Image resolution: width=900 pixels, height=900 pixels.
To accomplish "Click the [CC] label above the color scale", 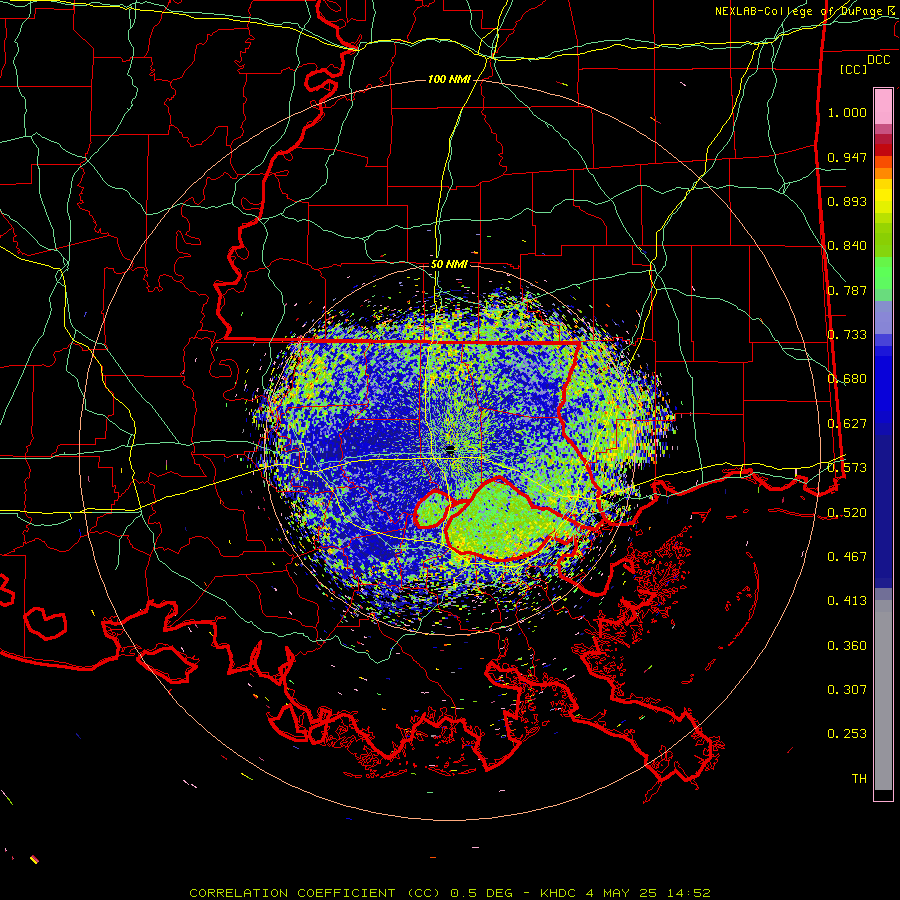I will tap(854, 69).
